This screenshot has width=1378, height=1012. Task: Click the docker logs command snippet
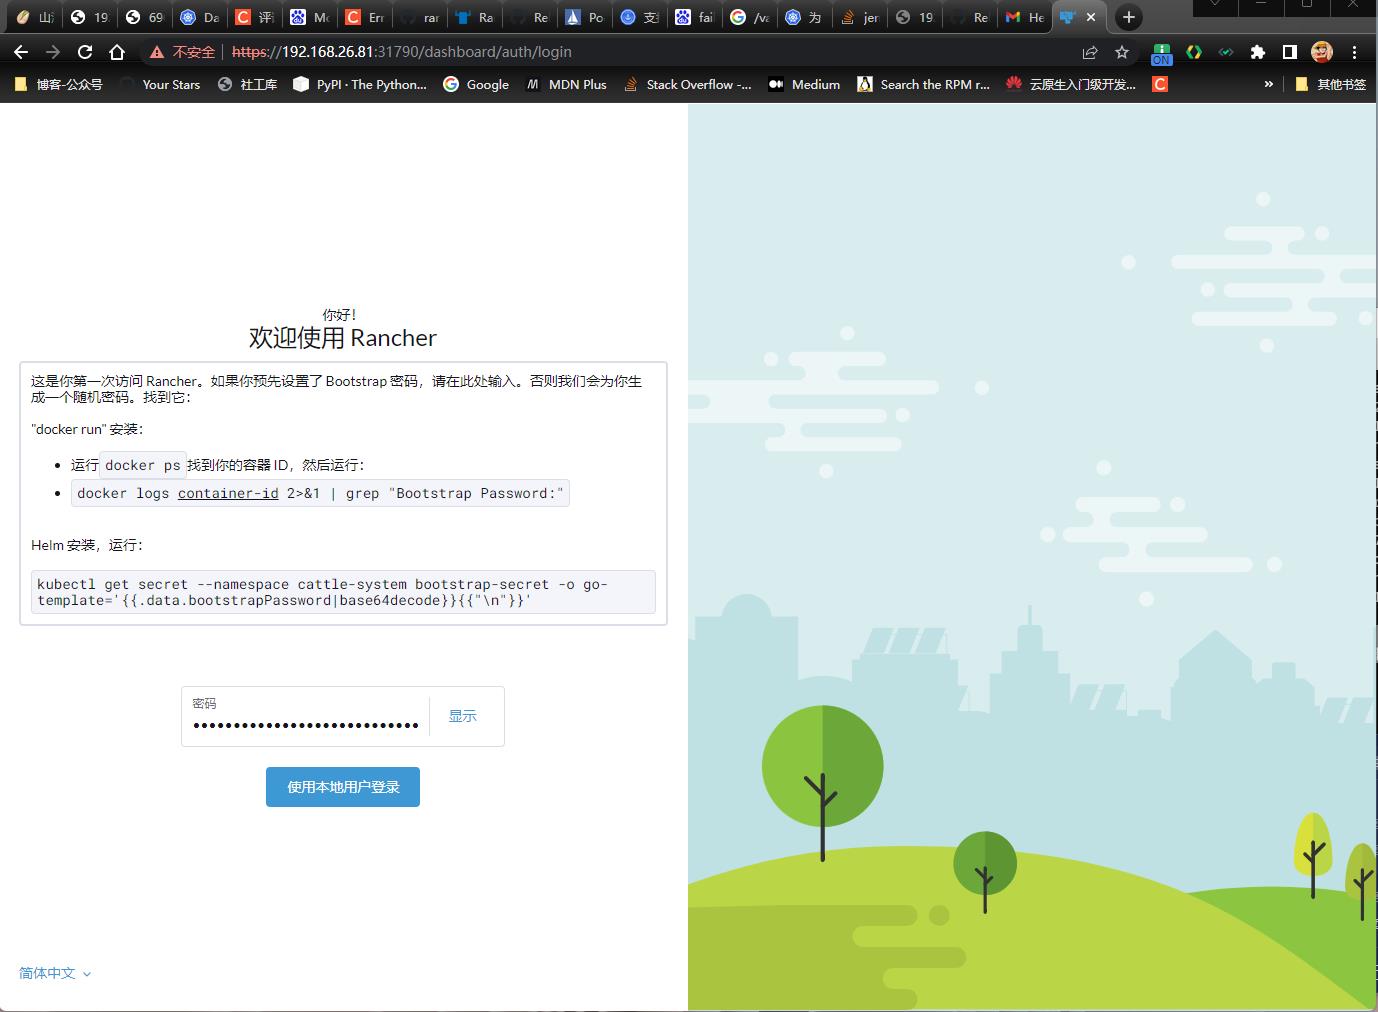(x=320, y=493)
